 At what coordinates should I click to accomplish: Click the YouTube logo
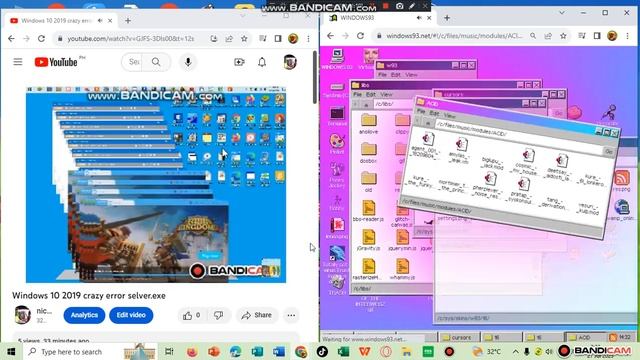56,62
